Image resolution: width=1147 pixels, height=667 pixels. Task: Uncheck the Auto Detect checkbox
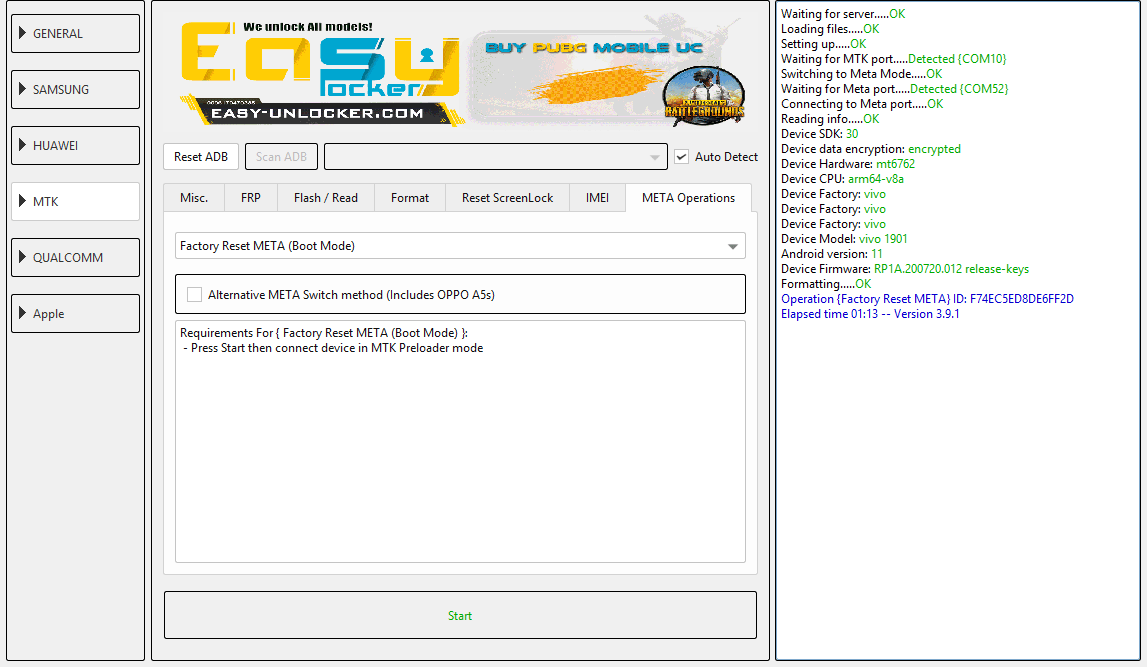(681, 156)
